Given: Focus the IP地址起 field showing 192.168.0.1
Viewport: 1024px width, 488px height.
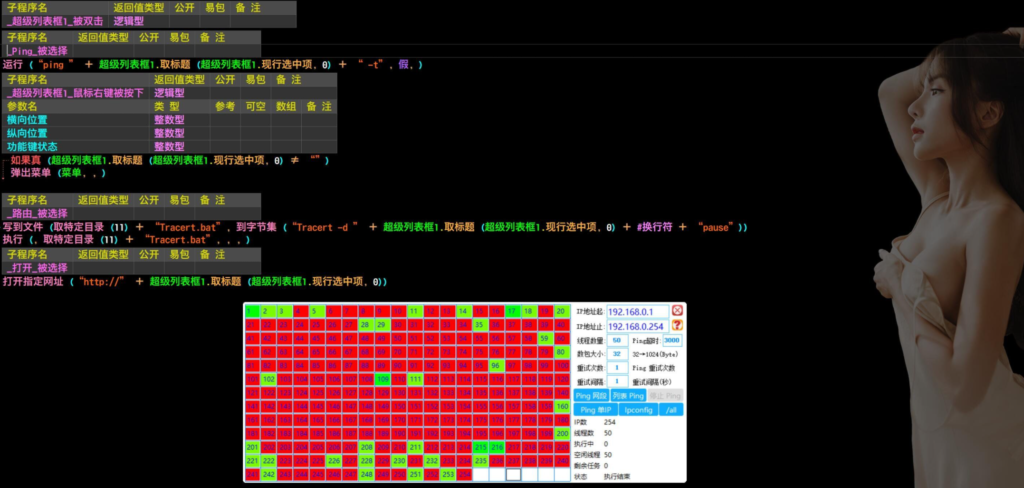Looking at the screenshot, I should 637,311.
